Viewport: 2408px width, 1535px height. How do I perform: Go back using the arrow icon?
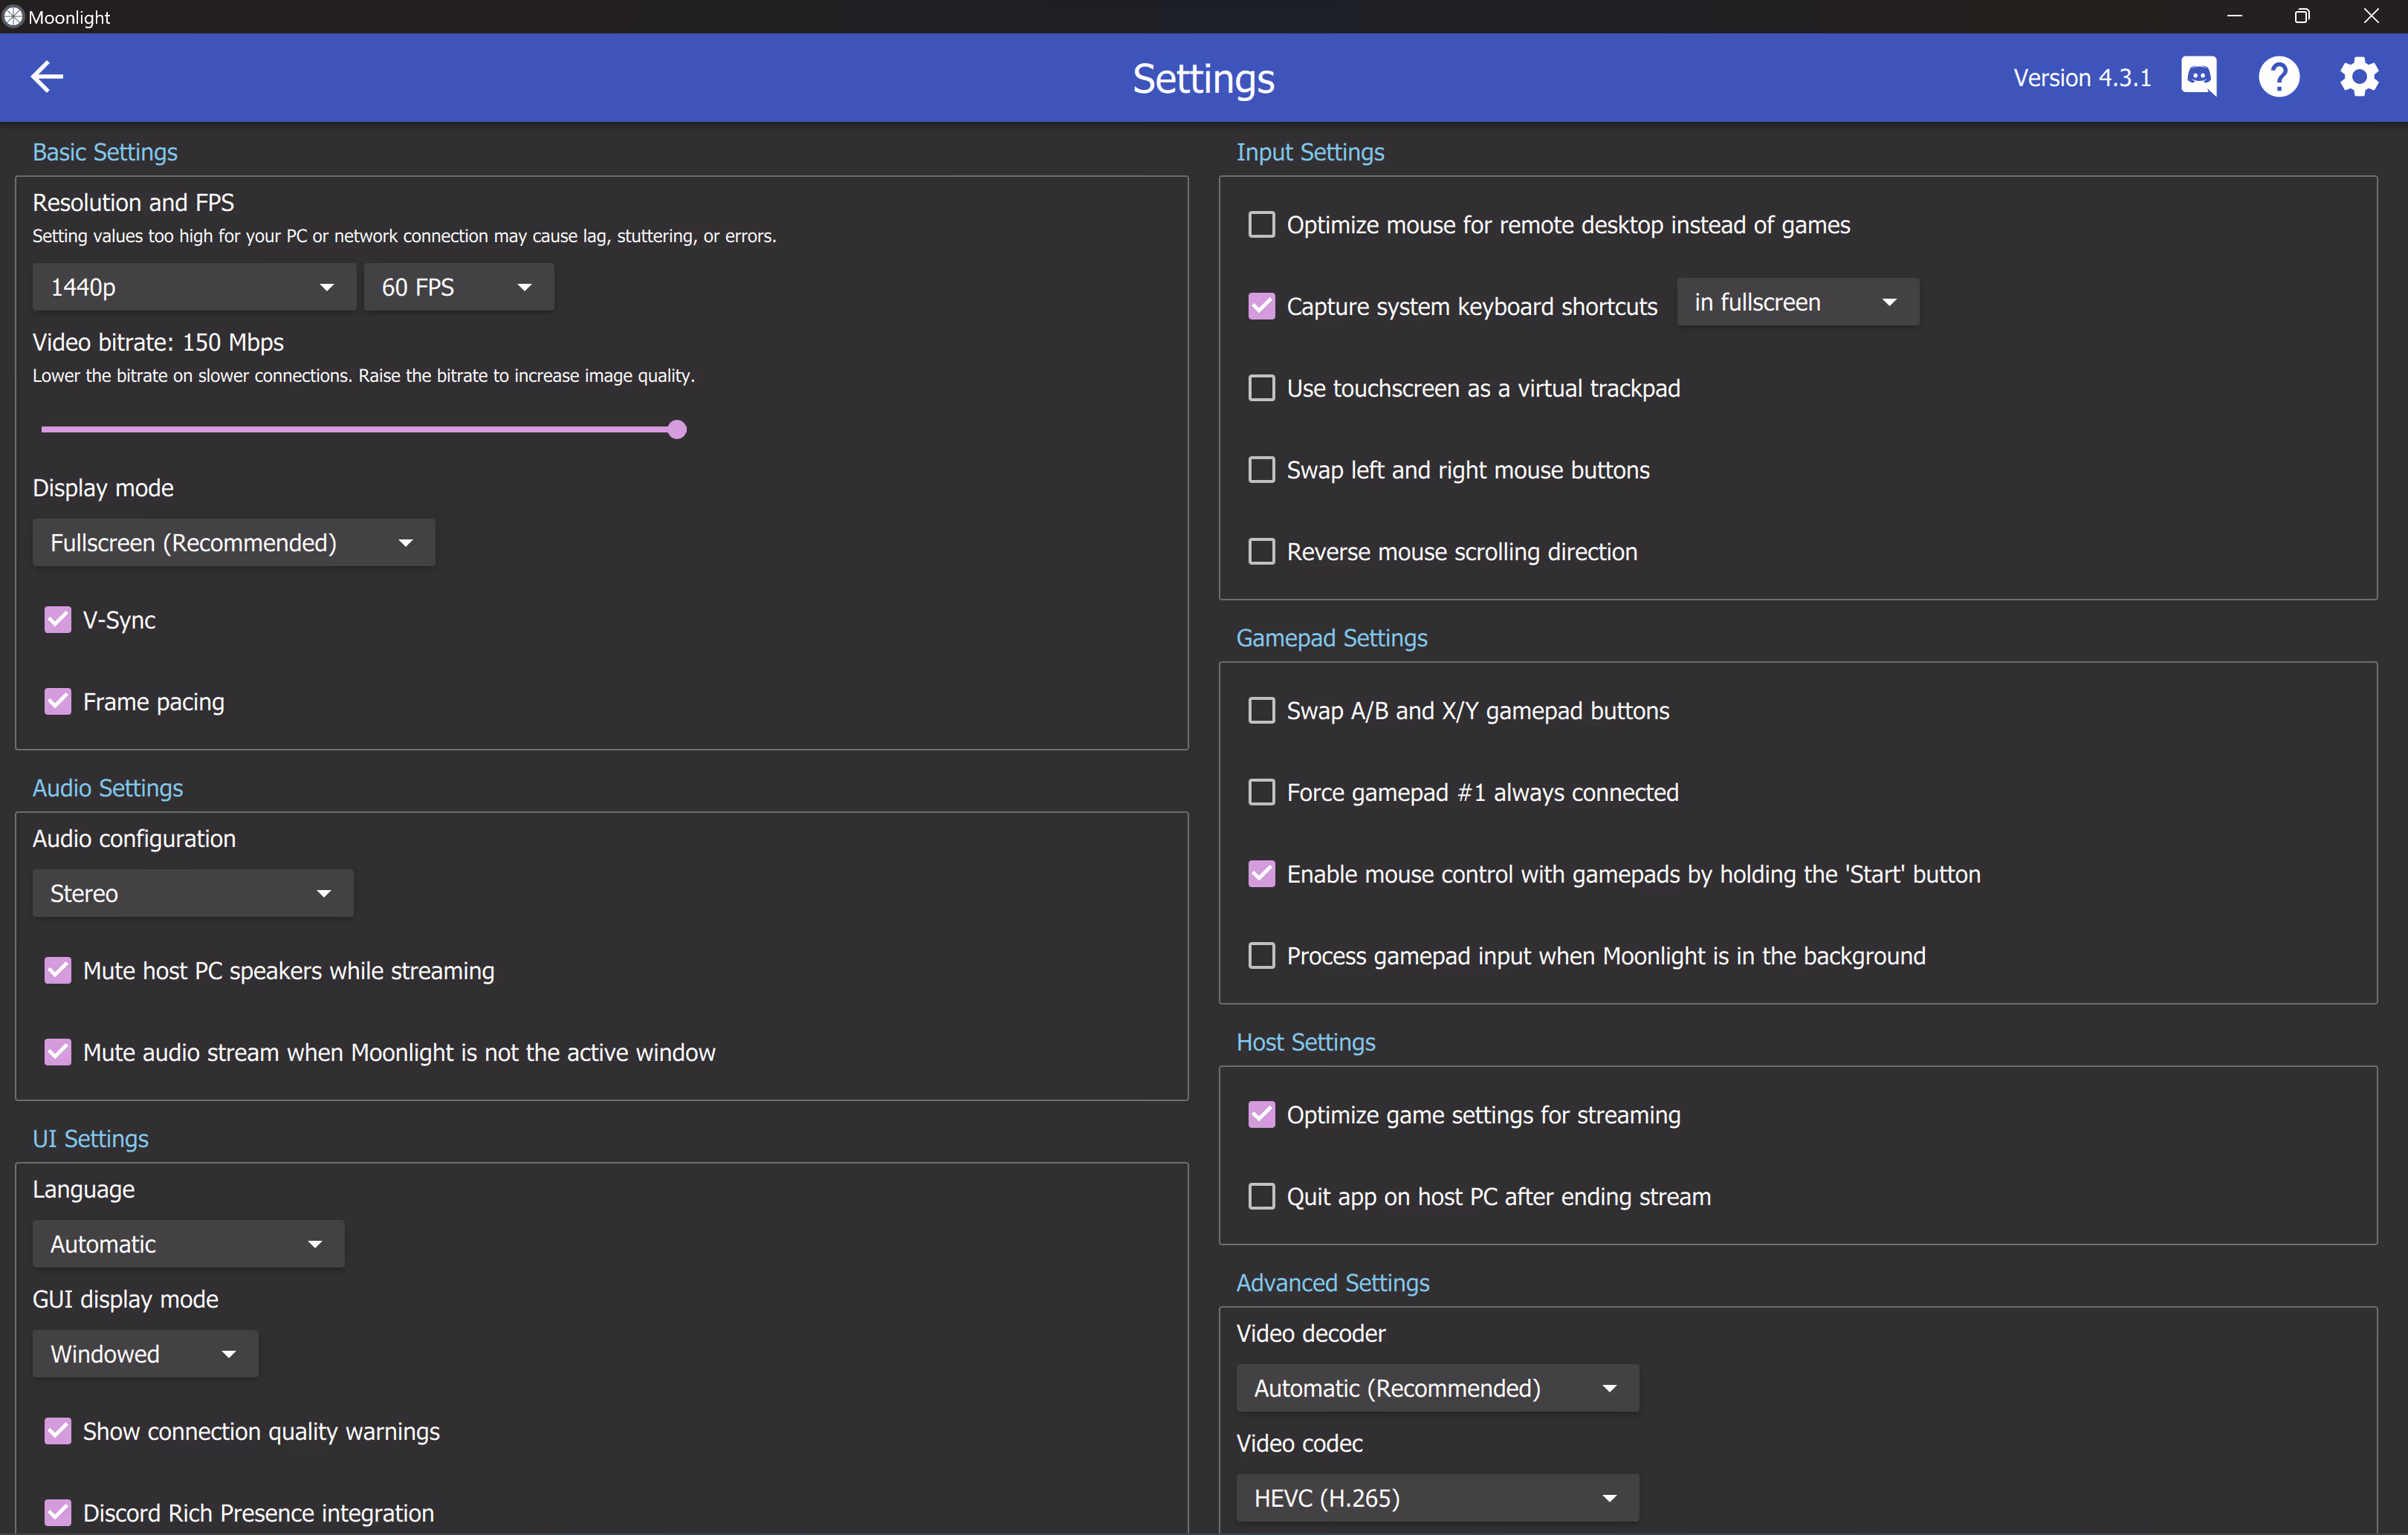[x=47, y=76]
